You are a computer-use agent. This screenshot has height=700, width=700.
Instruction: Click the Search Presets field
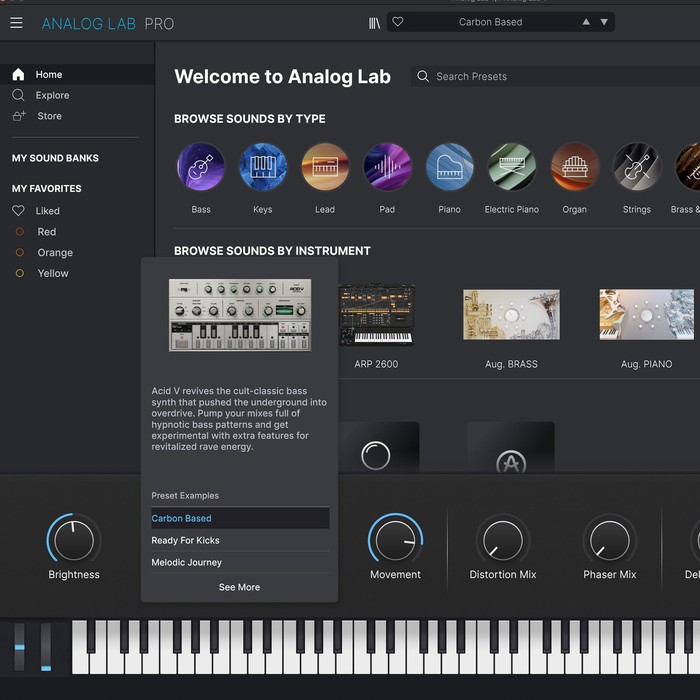(x=555, y=76)
